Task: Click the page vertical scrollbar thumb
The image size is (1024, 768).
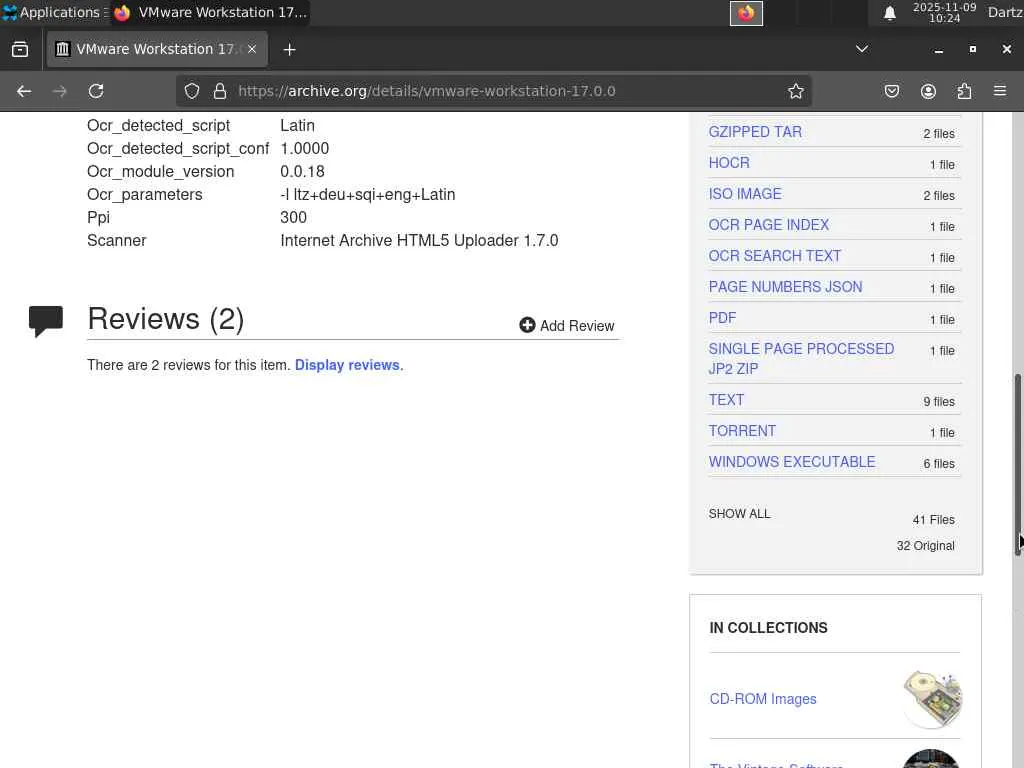Action: click(x=1017, y=465)
